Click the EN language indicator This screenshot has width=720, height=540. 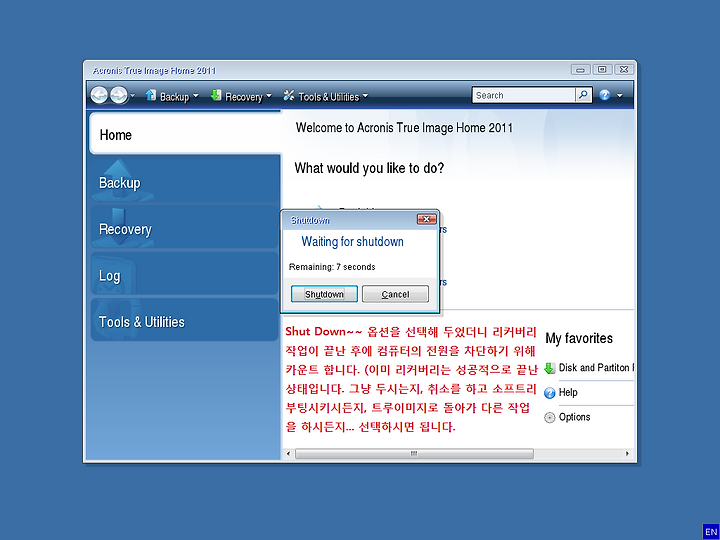coord(710,532)
